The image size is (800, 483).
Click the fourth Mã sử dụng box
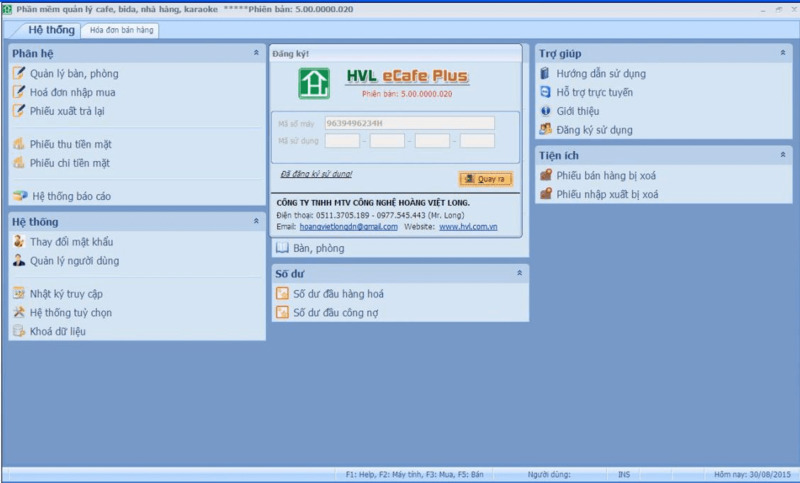pyautogui.click(x=477, y=141)
